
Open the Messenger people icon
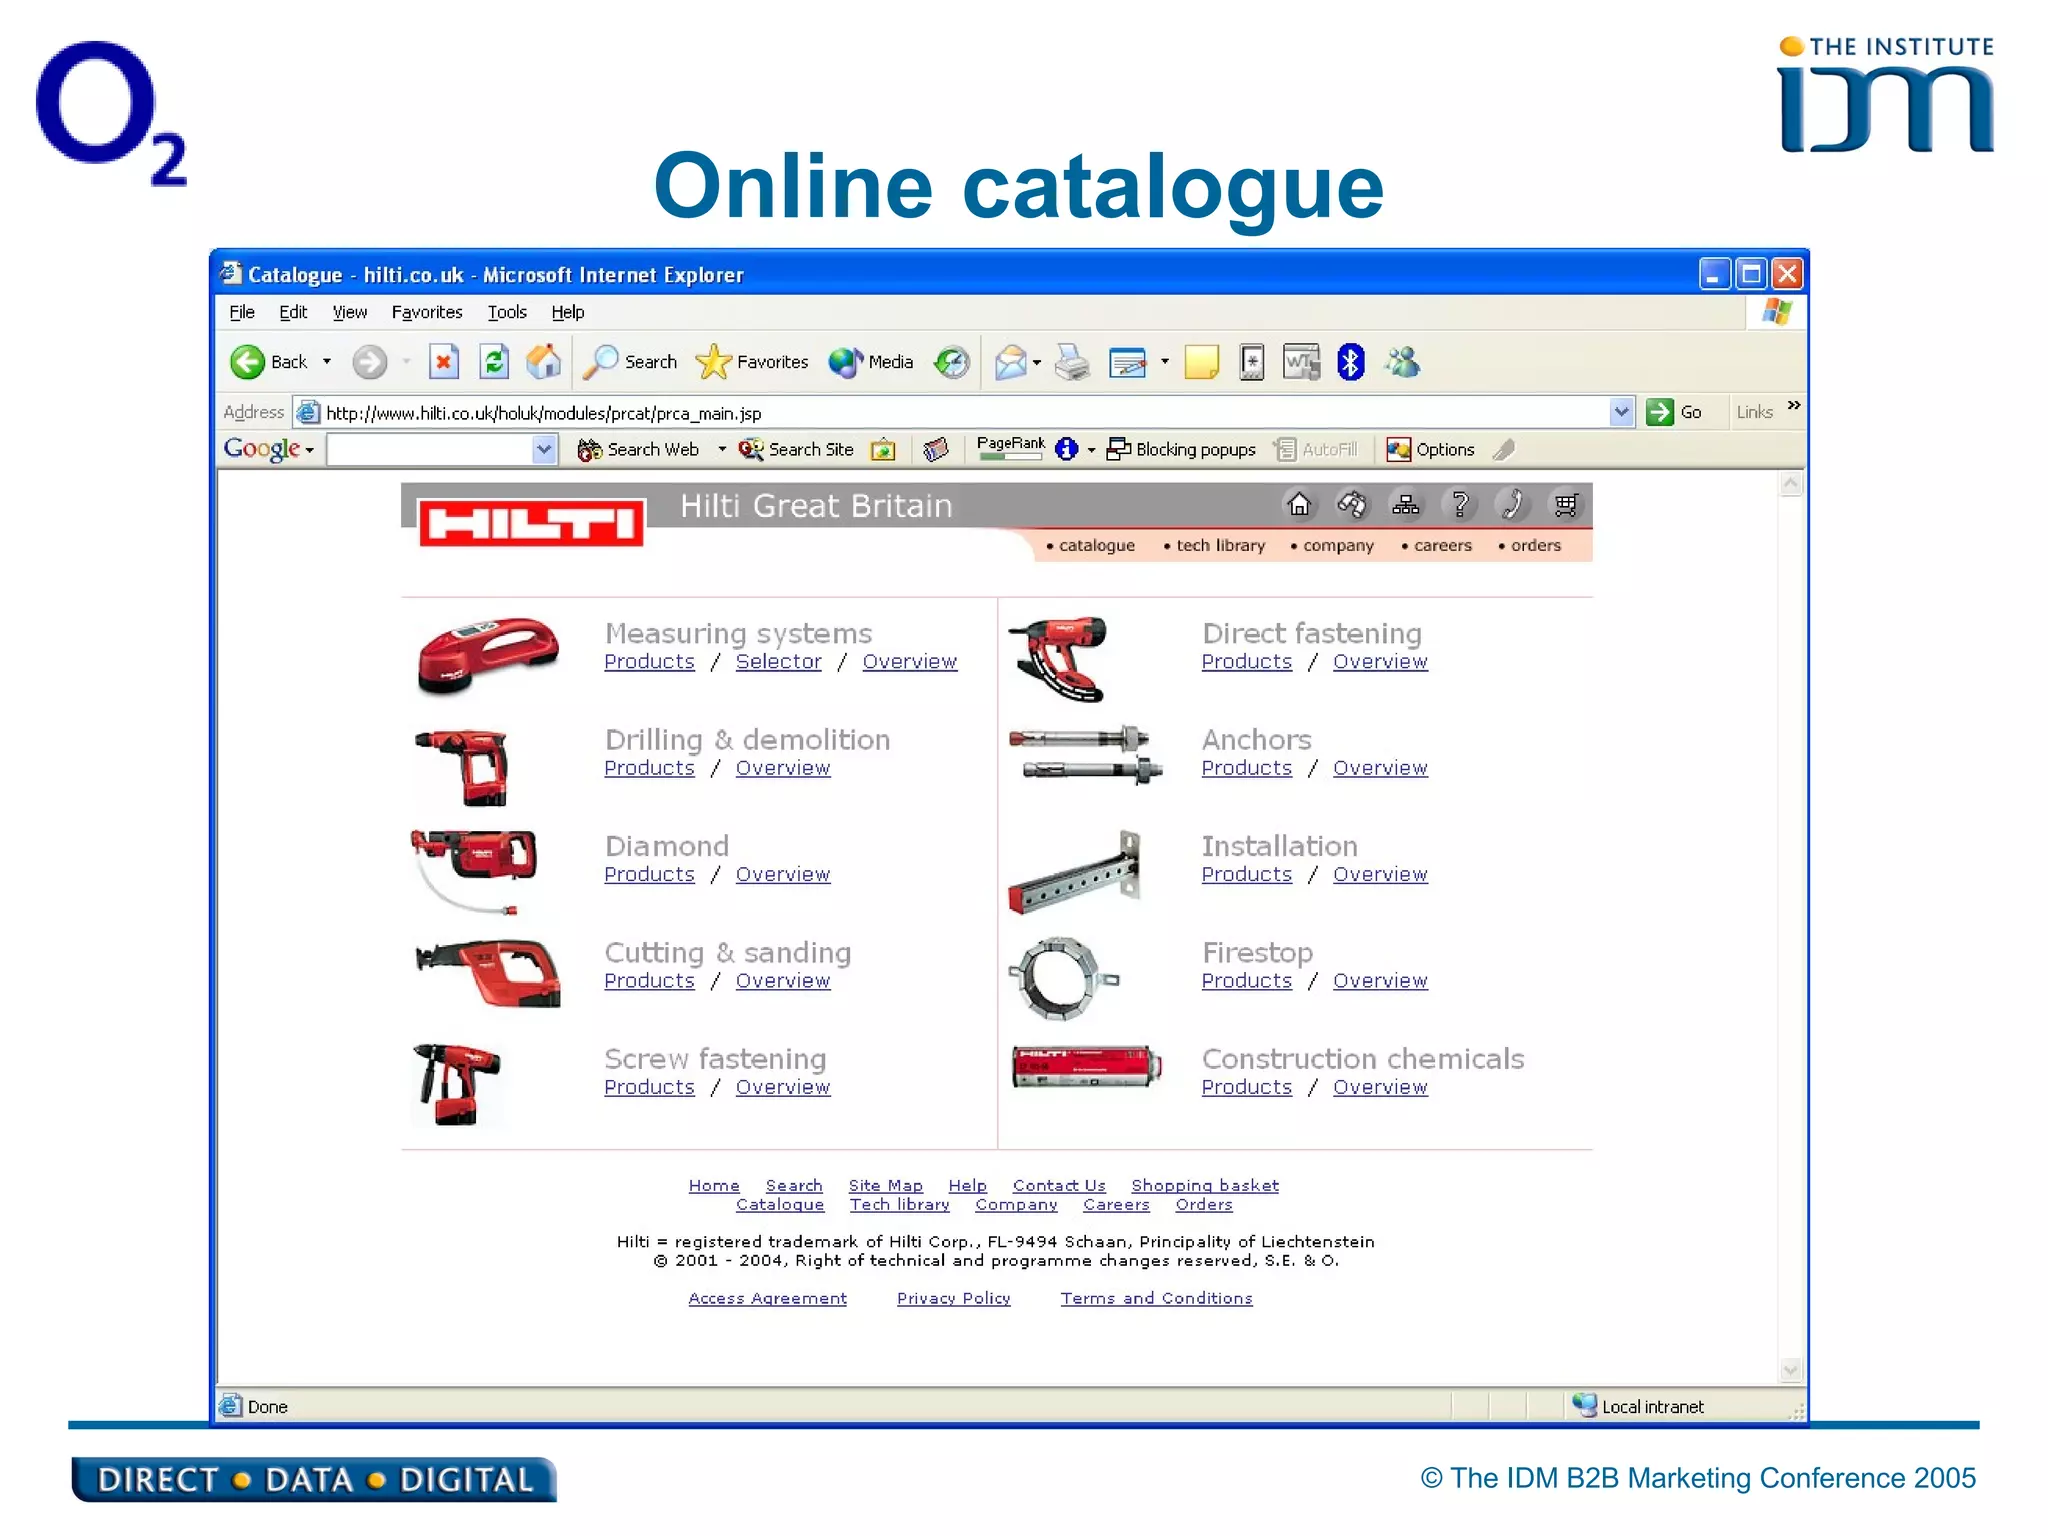click(1403, 362)
